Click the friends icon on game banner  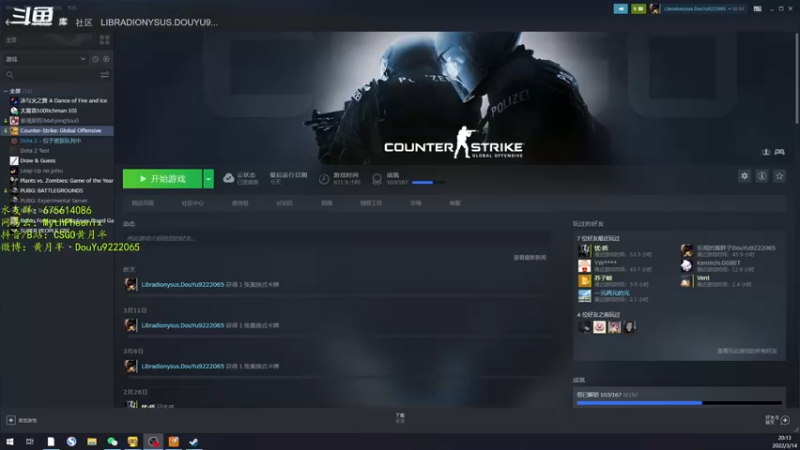coord(766,152)
